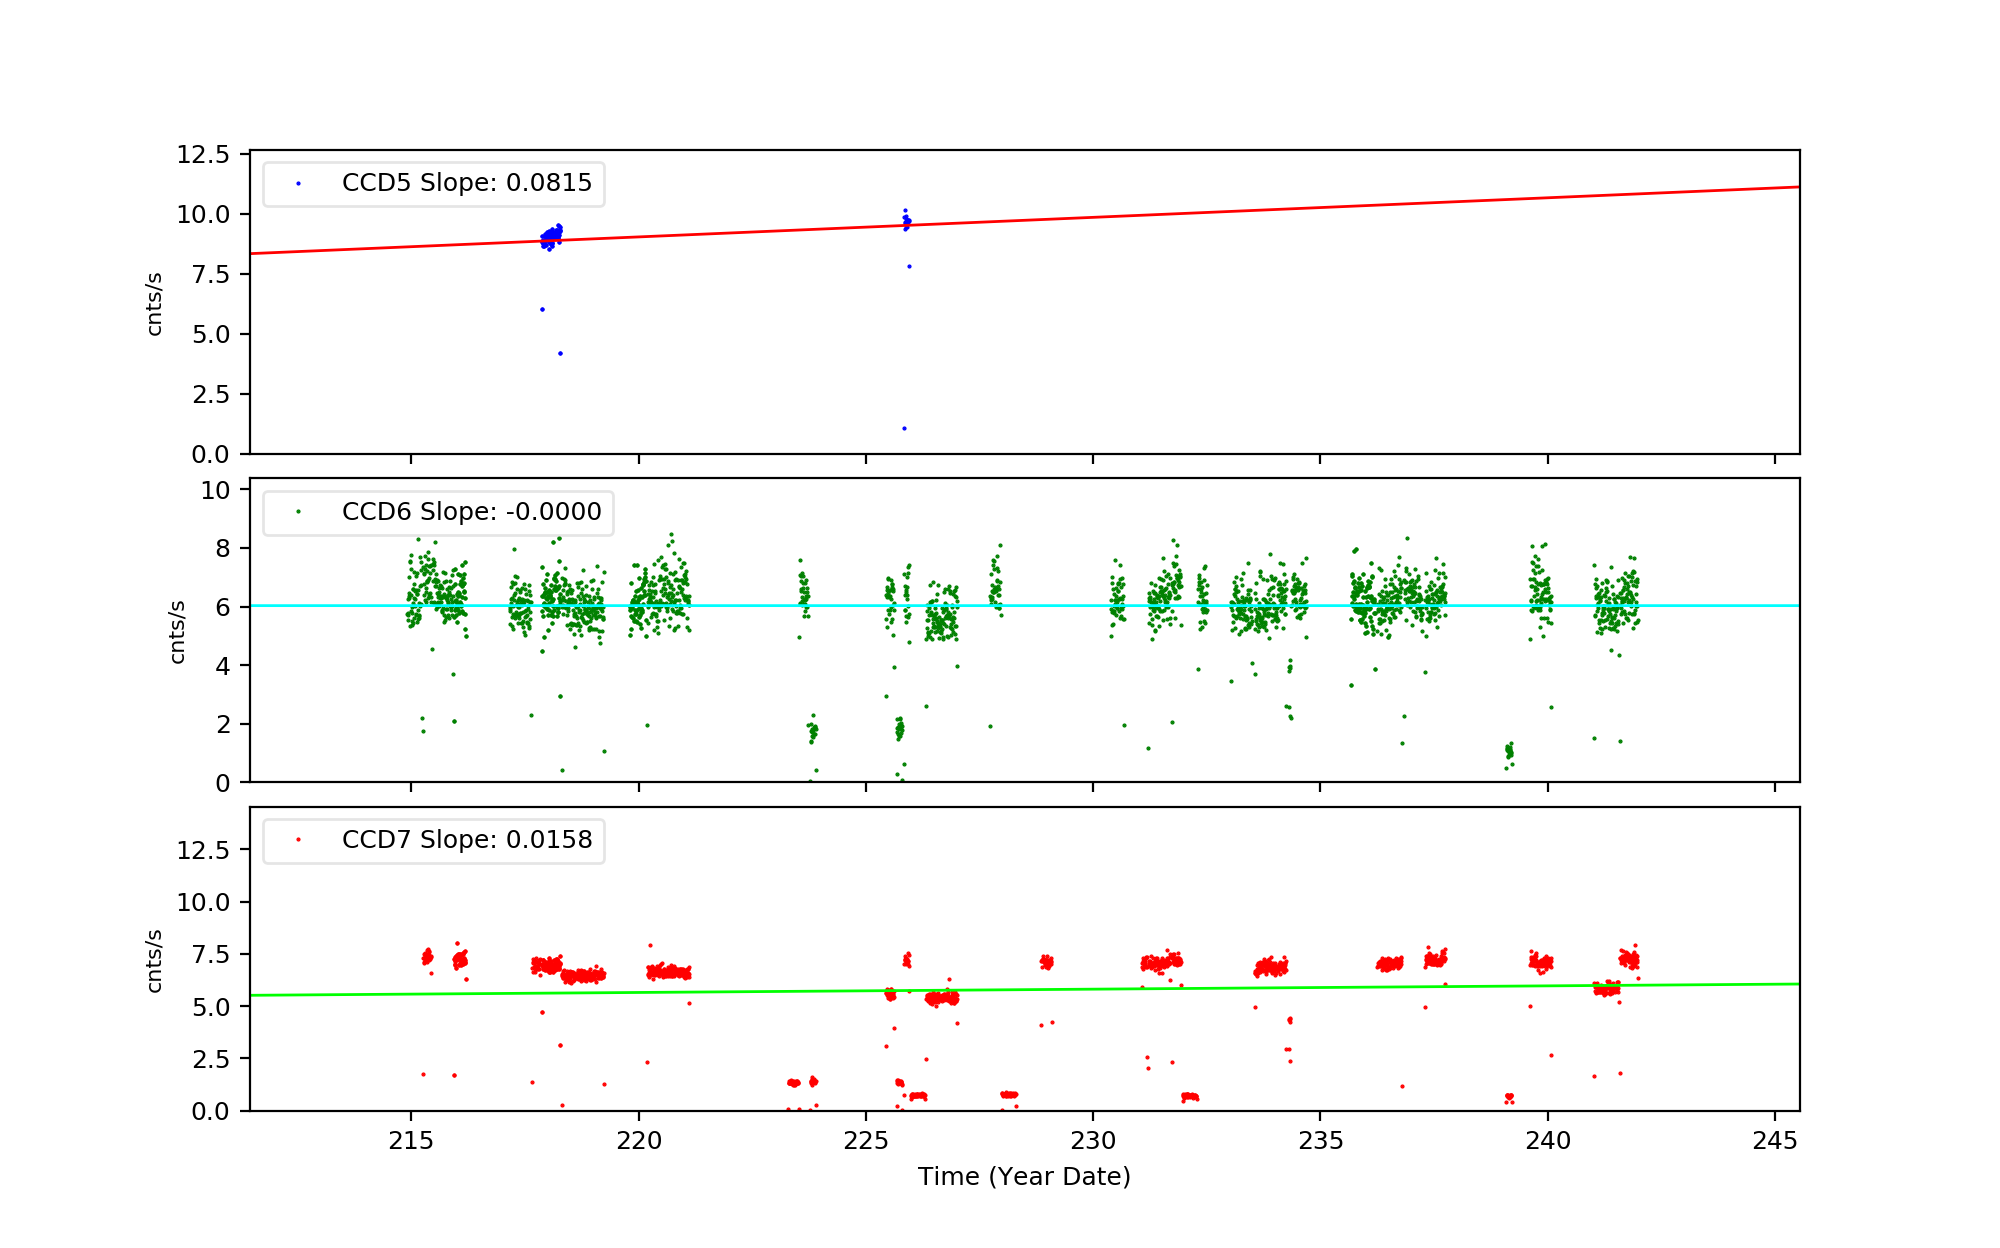Image resolution: width=2000 pixels, height=1248 pixels.
Task: Click the CCD5 Slope legend label
Action: (x=466, y=183)
